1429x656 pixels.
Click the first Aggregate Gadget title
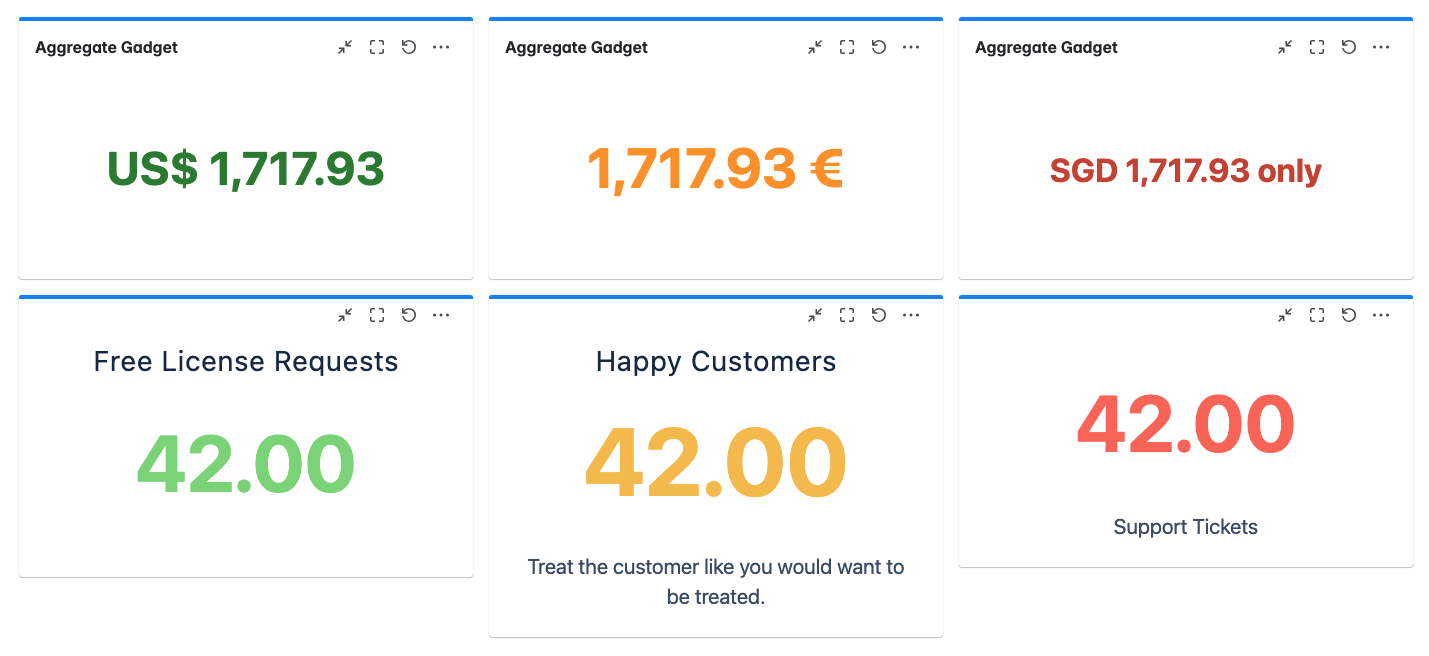click(x=106, y=47)
